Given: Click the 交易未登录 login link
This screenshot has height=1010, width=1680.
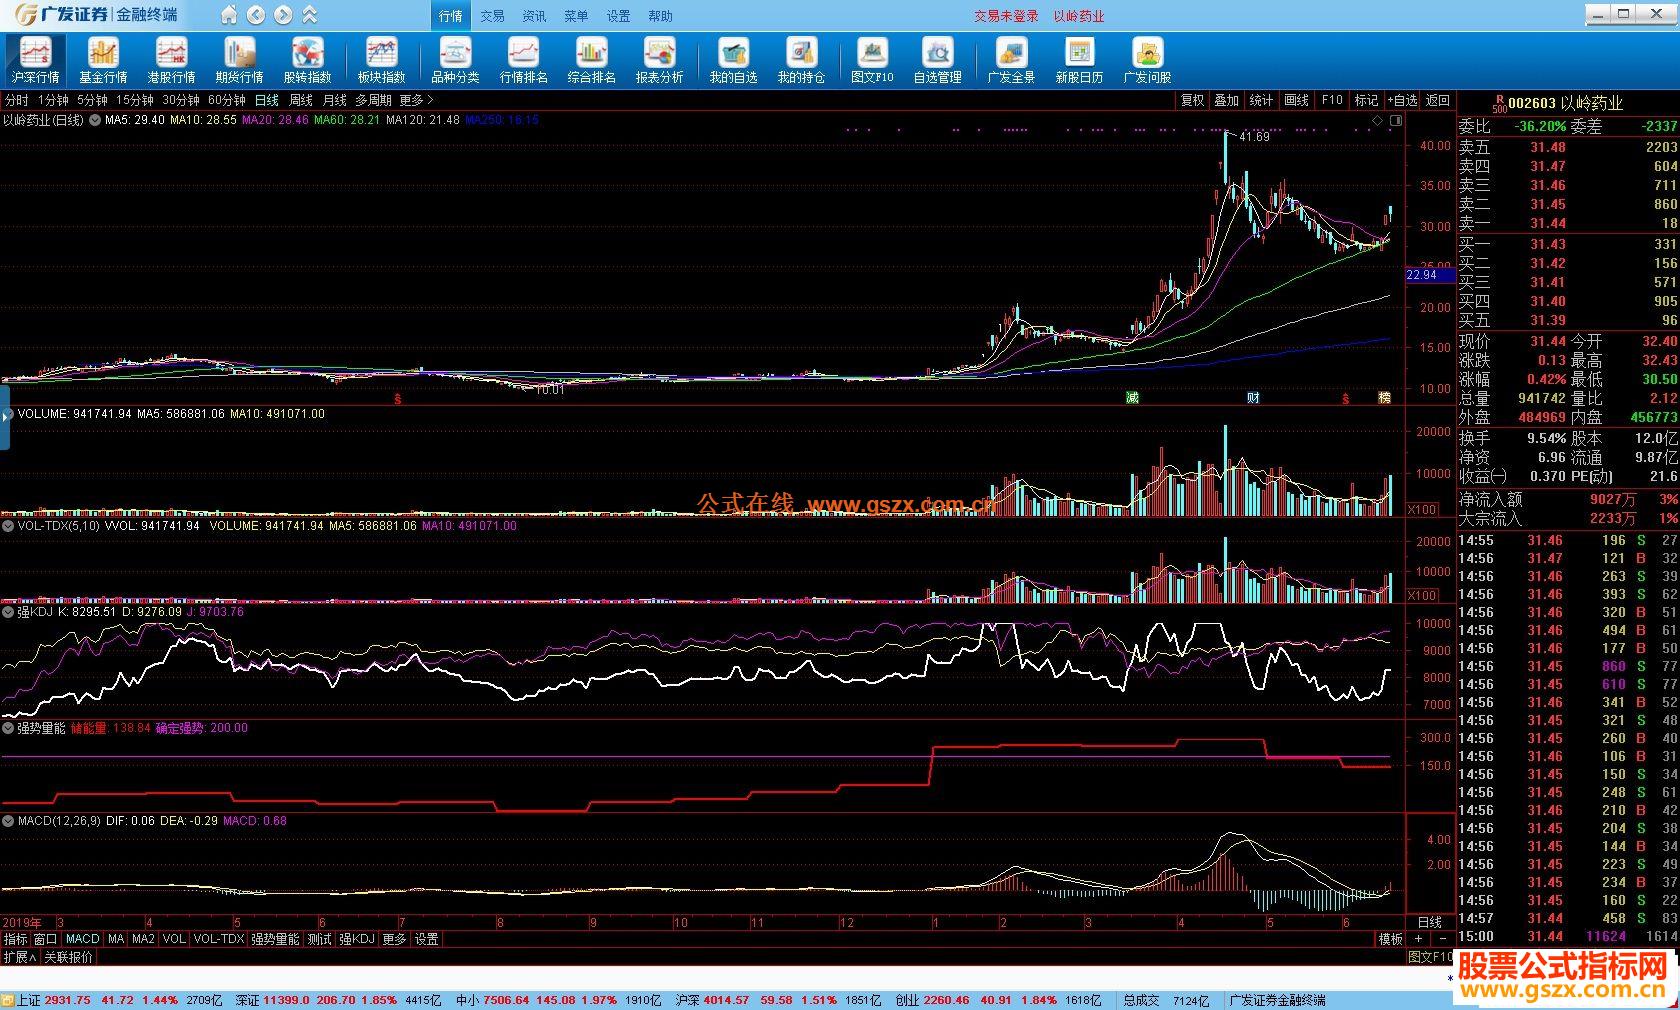Looking at the screenshot, I should point(1007,16).
